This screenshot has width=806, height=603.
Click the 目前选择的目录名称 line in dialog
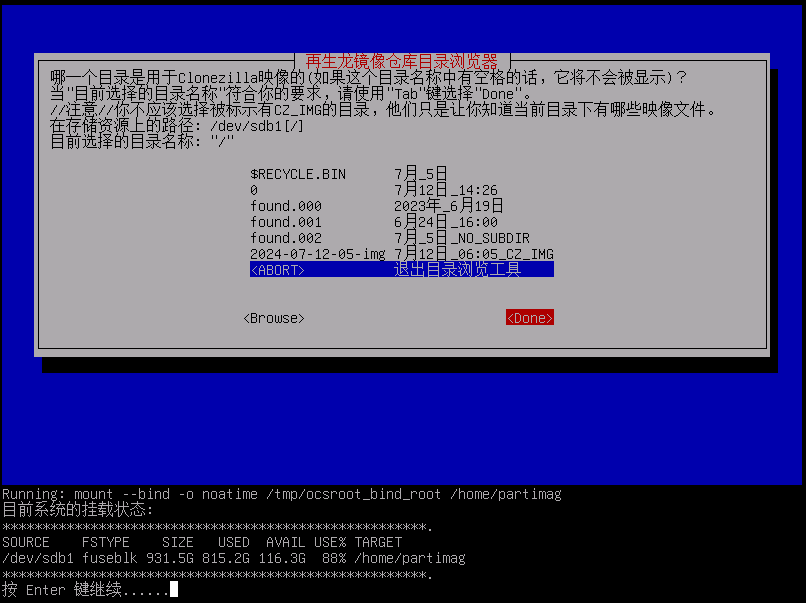[142, 142]
